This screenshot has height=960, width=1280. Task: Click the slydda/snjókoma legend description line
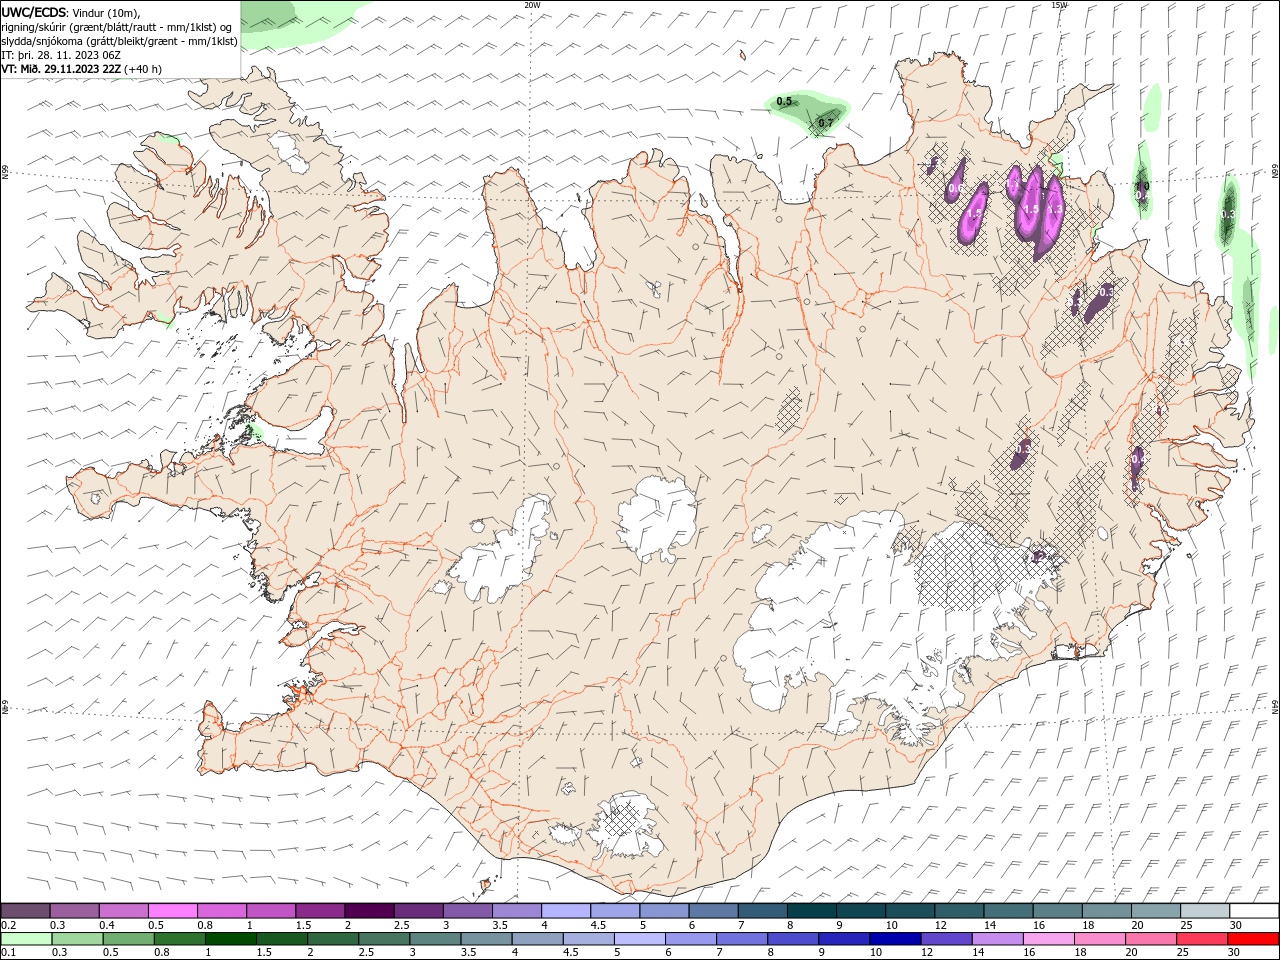pos(120,41)
